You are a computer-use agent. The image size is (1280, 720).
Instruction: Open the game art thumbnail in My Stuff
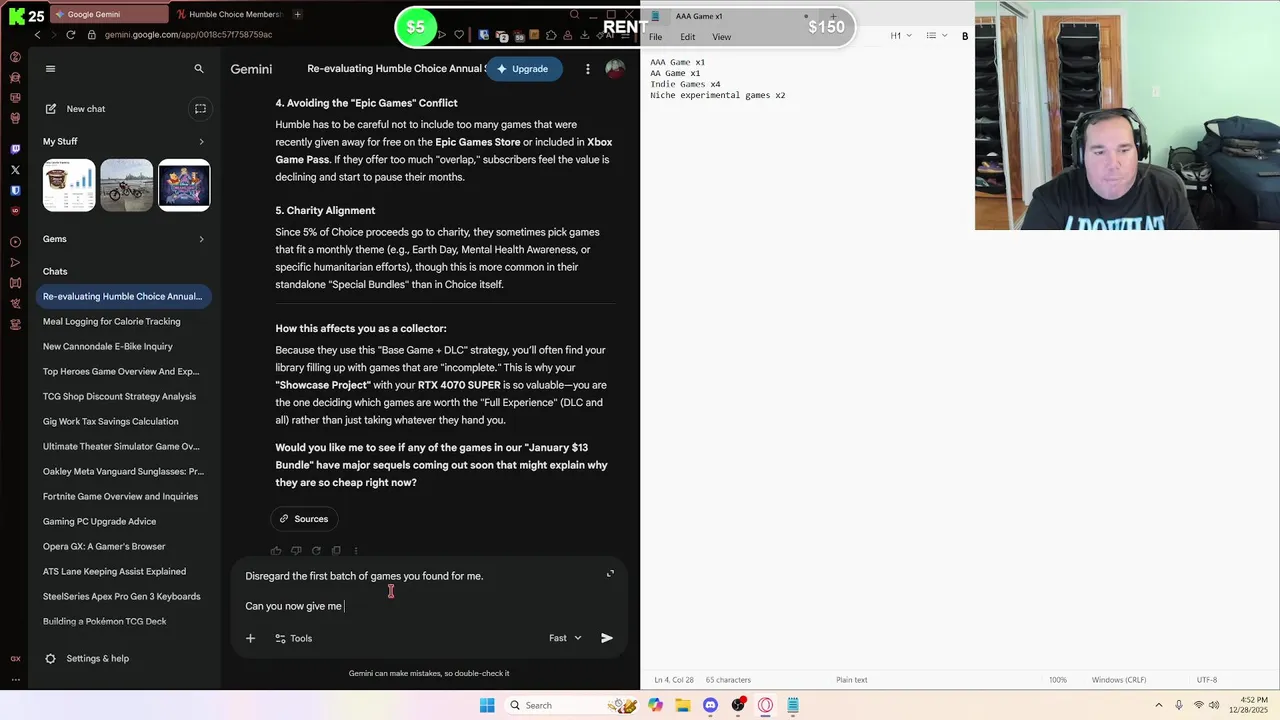tap(184, 185)
